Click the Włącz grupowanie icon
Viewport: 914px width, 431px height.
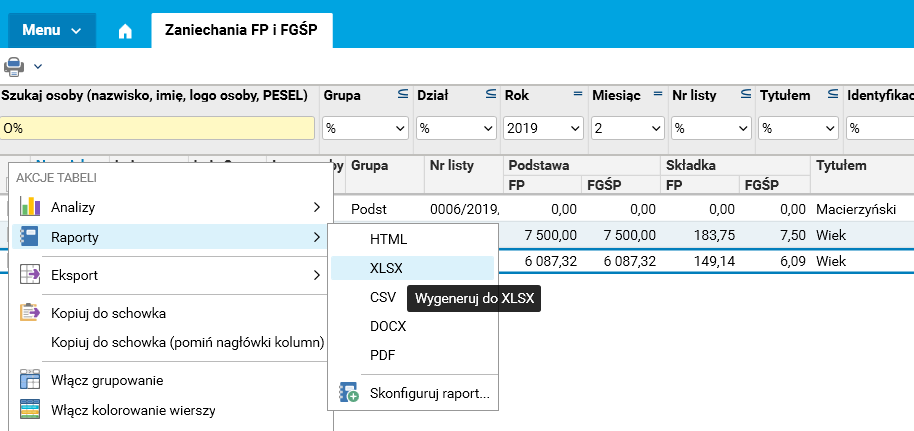click(x=30, y=380)
